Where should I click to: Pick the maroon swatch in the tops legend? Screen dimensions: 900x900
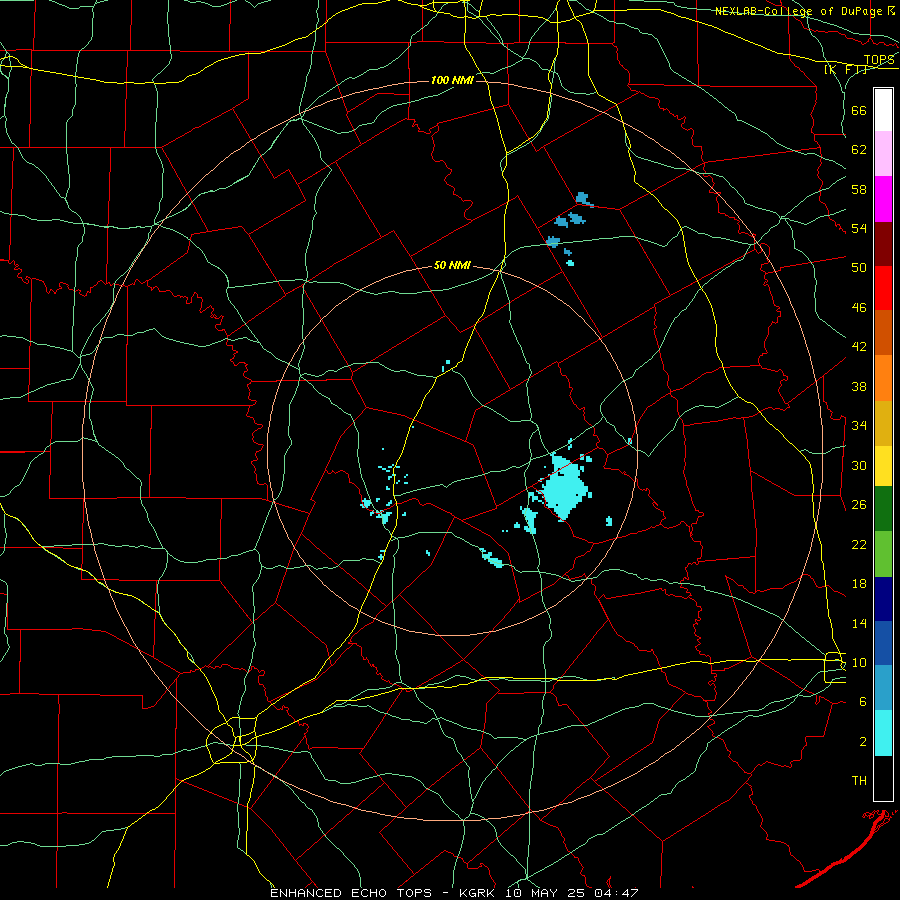(x=883, y=244)
